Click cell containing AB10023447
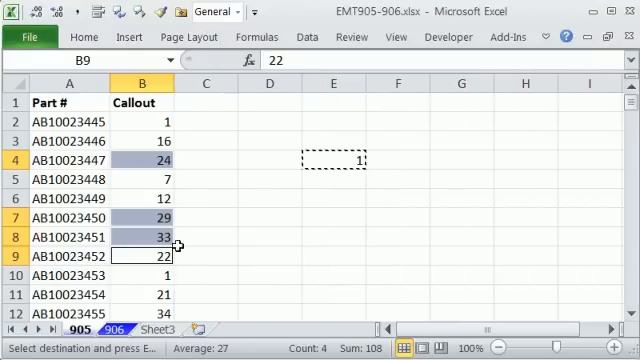The height and width of the screenshot is (360, 640). click(x=69, y=160)
